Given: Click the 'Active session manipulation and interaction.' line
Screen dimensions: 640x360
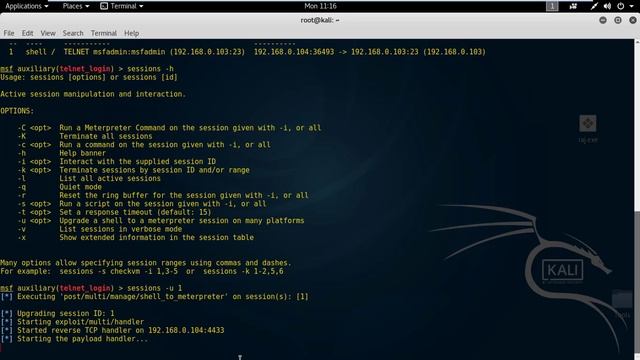Looking at the screenshot, I should pos(93,94).
